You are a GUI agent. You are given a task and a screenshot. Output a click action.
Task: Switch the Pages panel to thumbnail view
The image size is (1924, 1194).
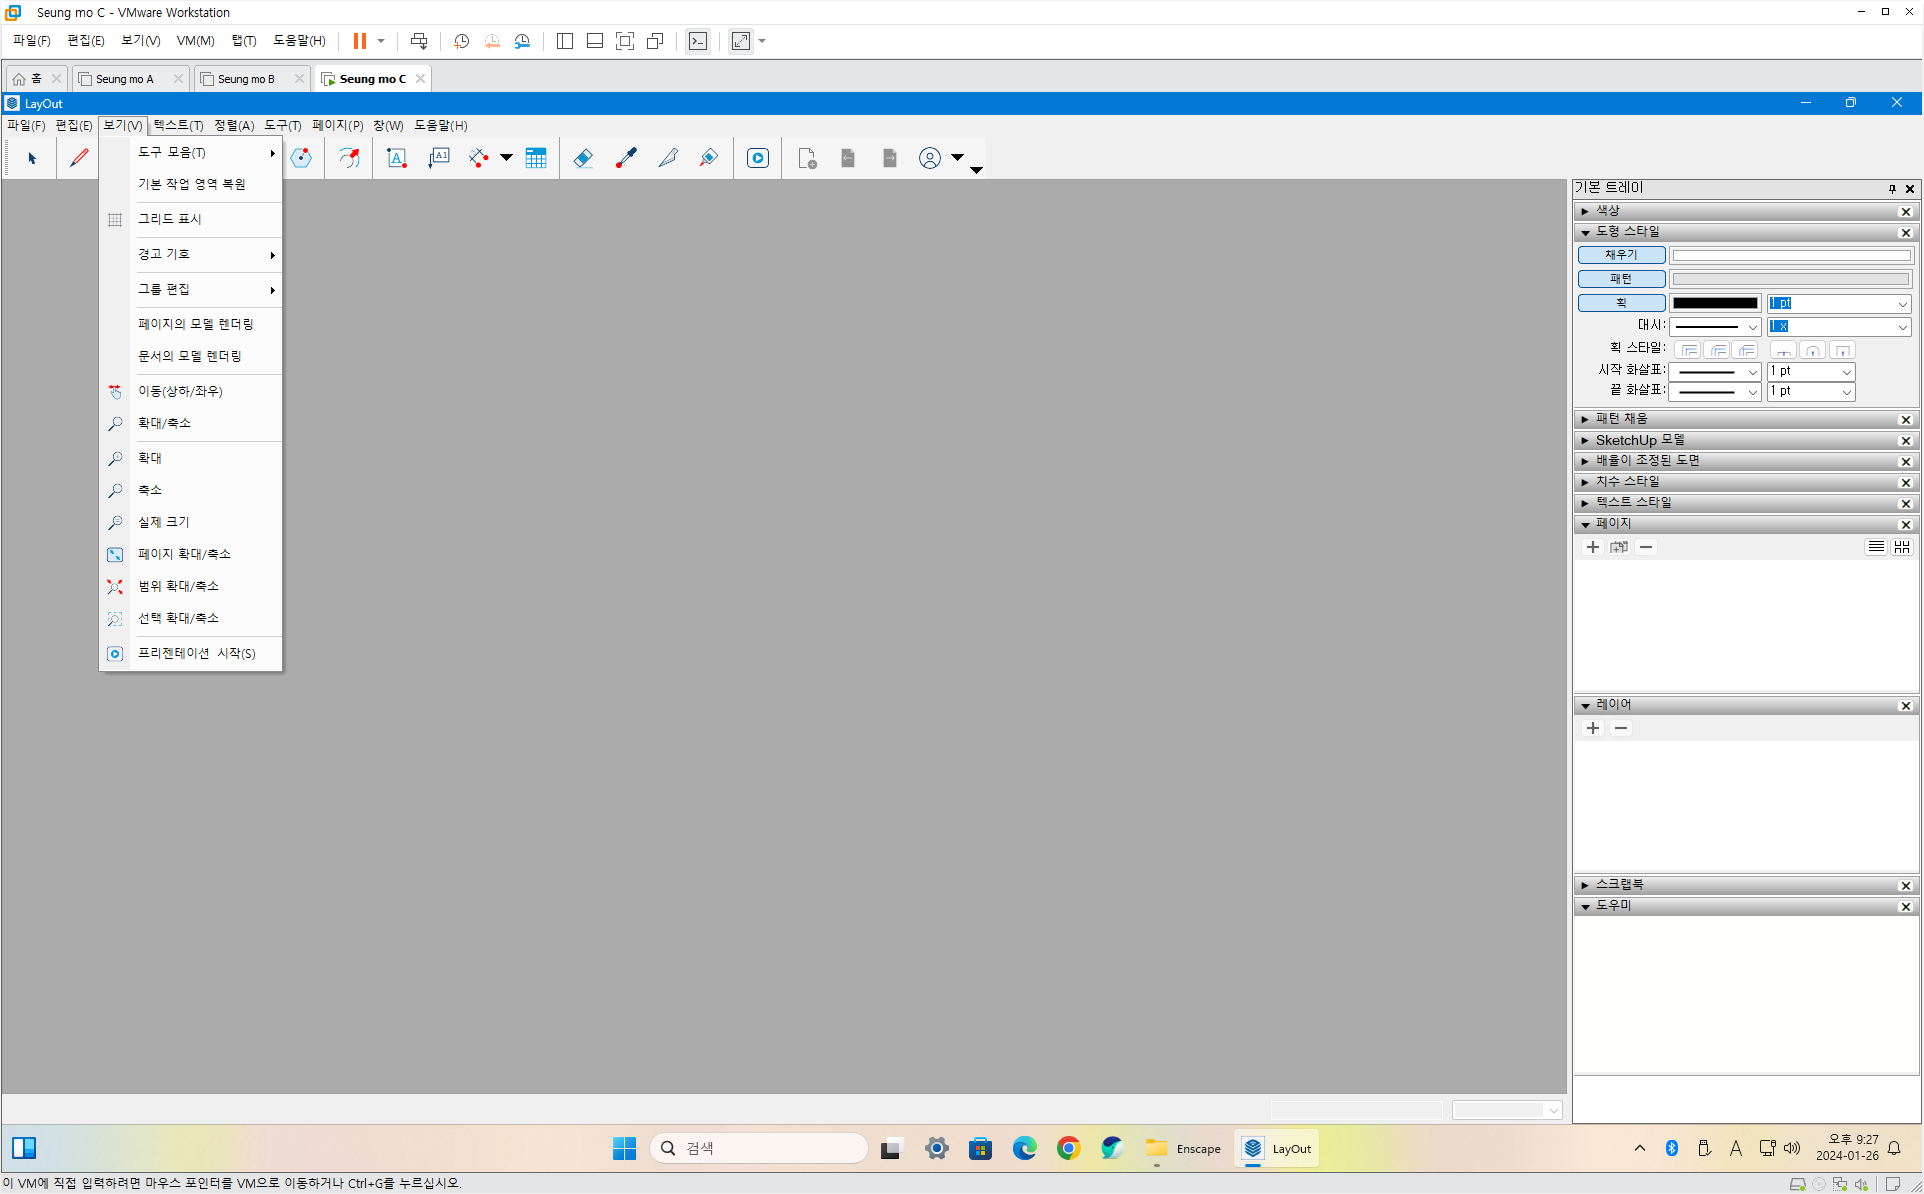coord(1902,547)
